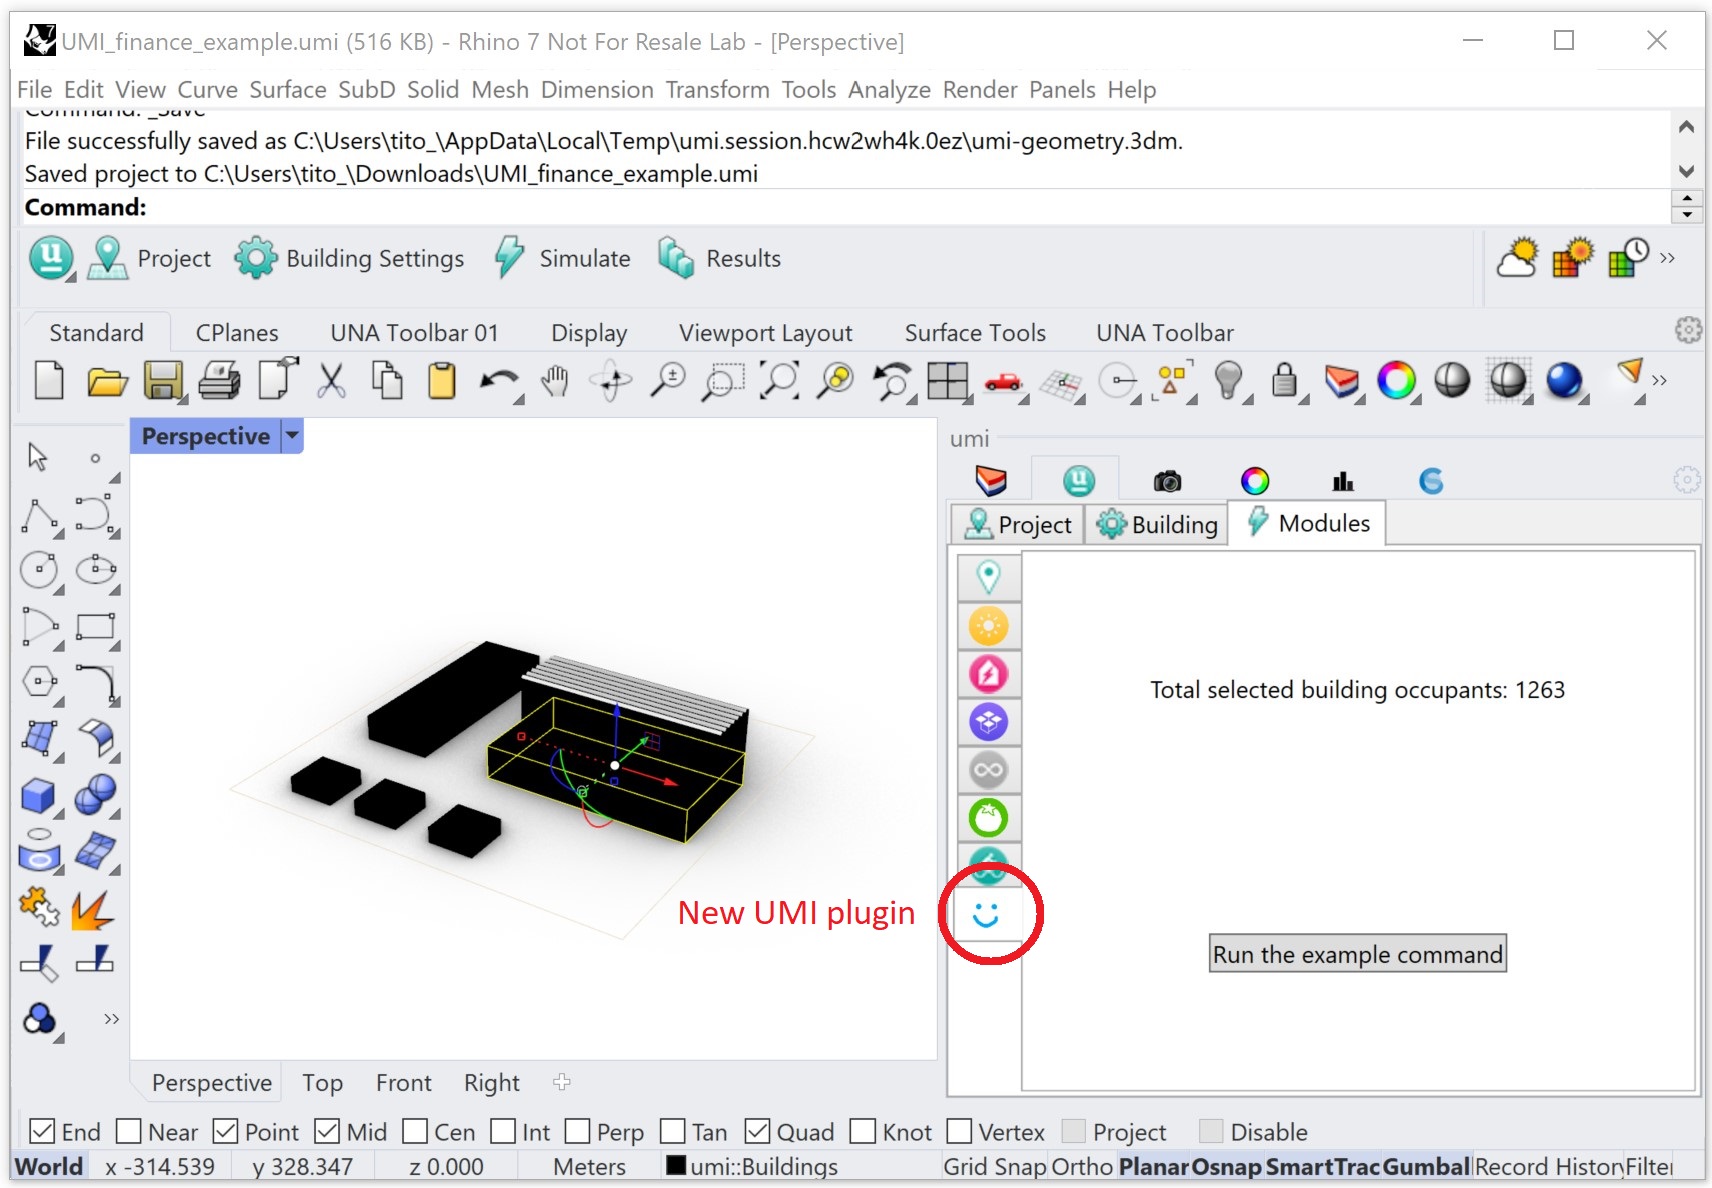
Task: Open the camera icon tab in the umi panel
Action: click(x=1167, y=481)
